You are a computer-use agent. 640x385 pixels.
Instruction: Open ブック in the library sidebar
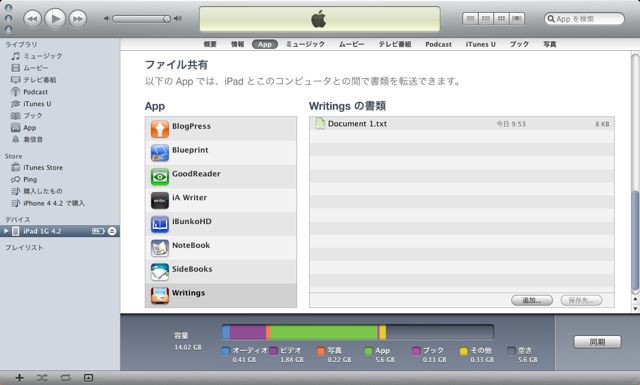[60, 116]
